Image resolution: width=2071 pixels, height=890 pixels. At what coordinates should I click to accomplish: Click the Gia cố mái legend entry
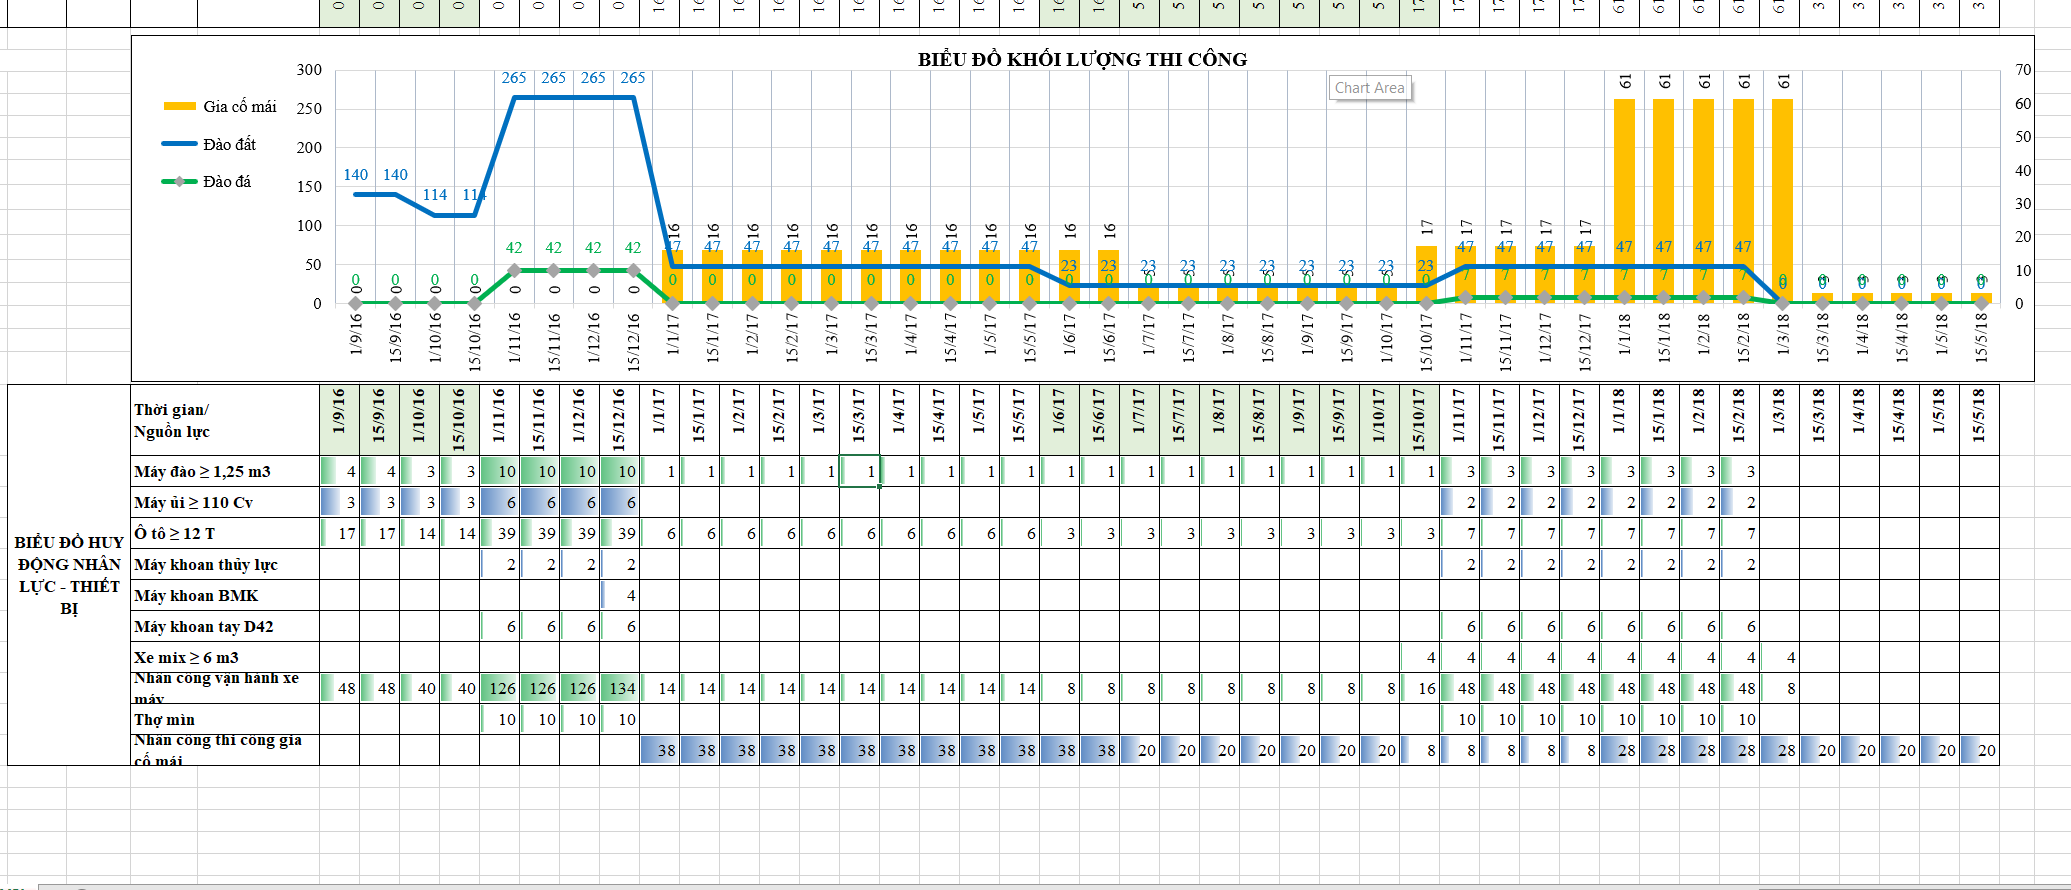tap(220, 106)
